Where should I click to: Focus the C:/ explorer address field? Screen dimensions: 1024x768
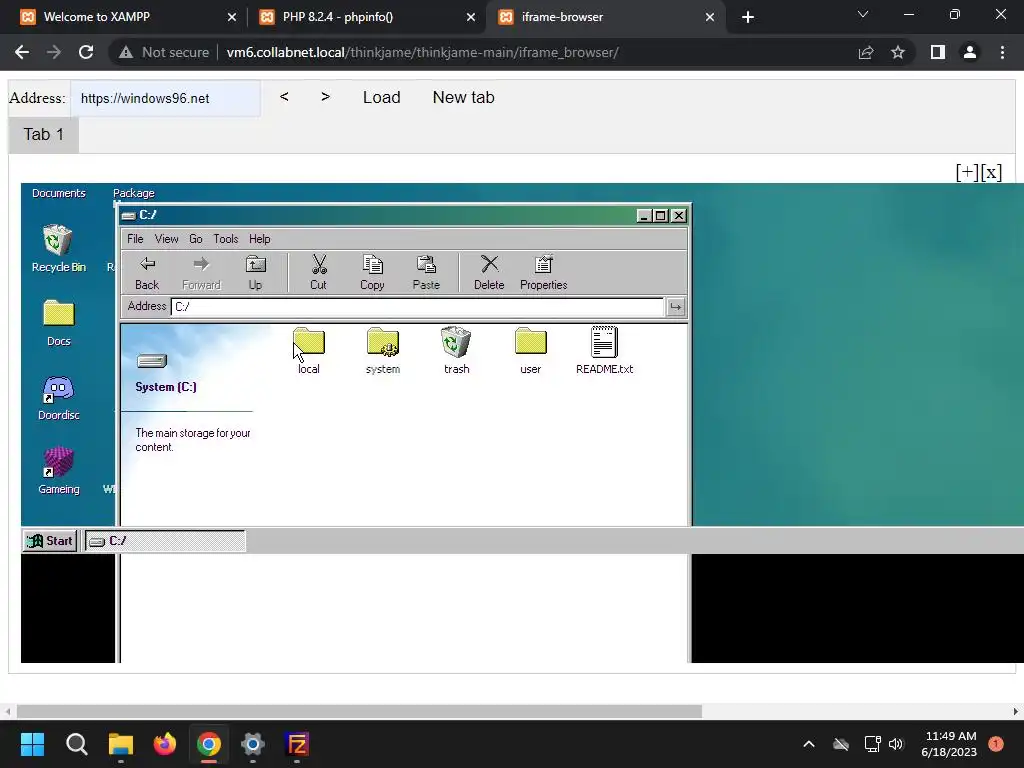[417, 306]
